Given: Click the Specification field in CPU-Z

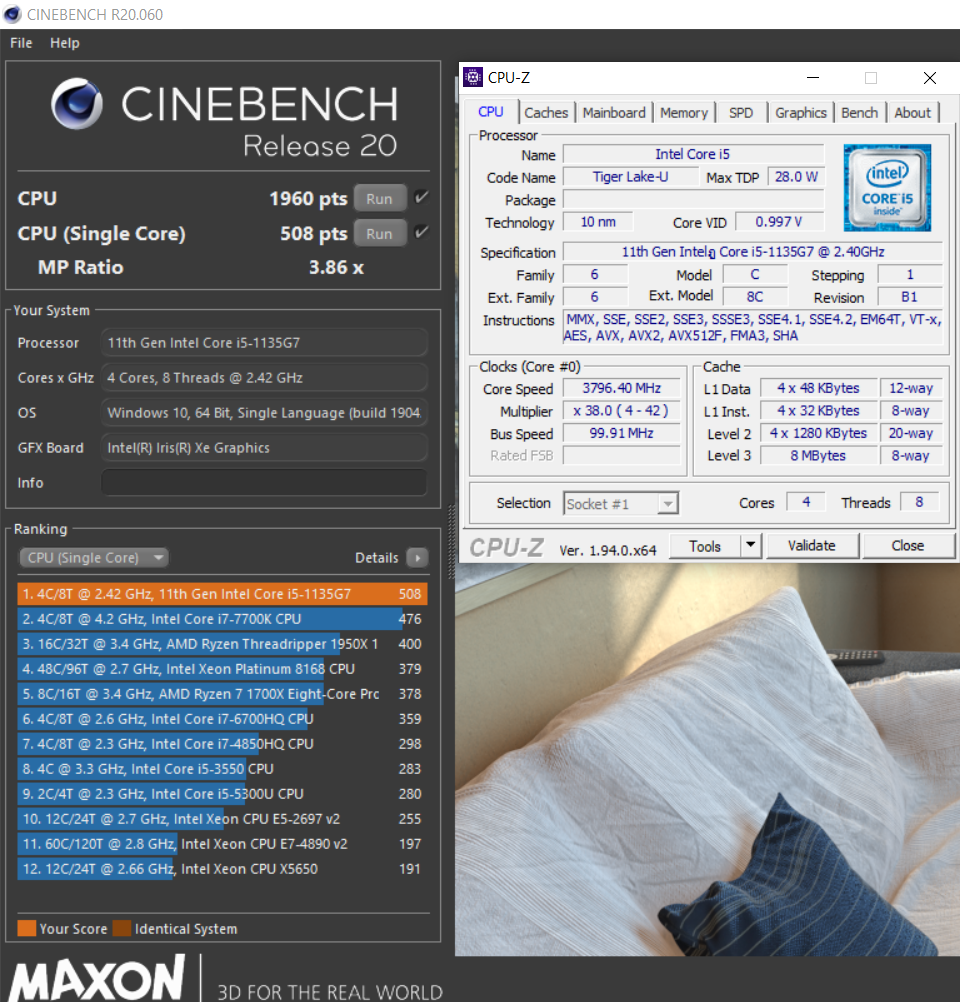Looking at the screenshot, I should click(753, 252).
